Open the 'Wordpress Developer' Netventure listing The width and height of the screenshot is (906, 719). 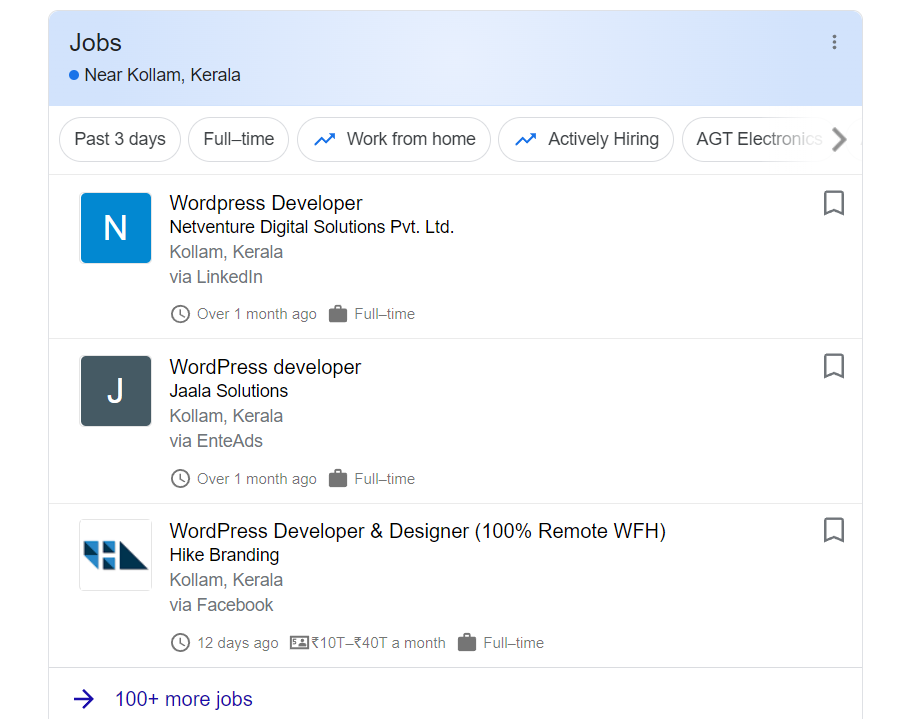pyautogui.click(x=266, y=203)
